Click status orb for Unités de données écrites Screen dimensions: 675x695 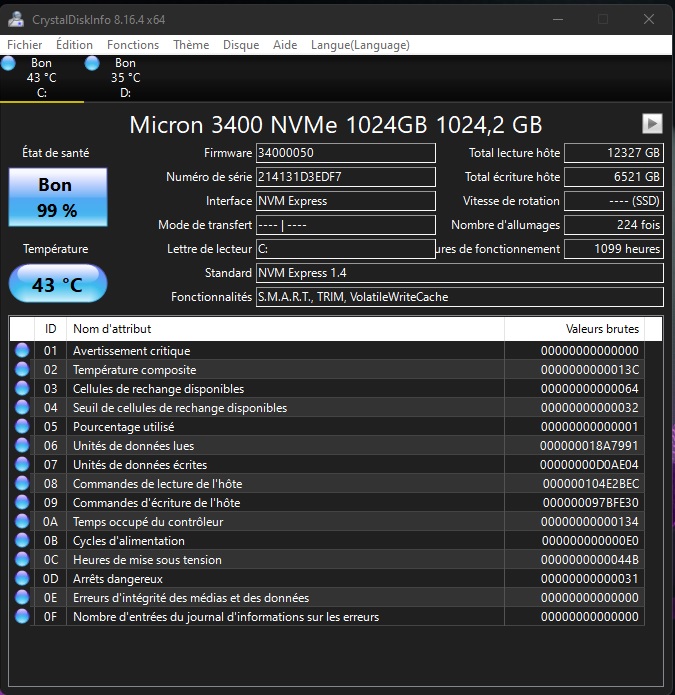(22, 464)
